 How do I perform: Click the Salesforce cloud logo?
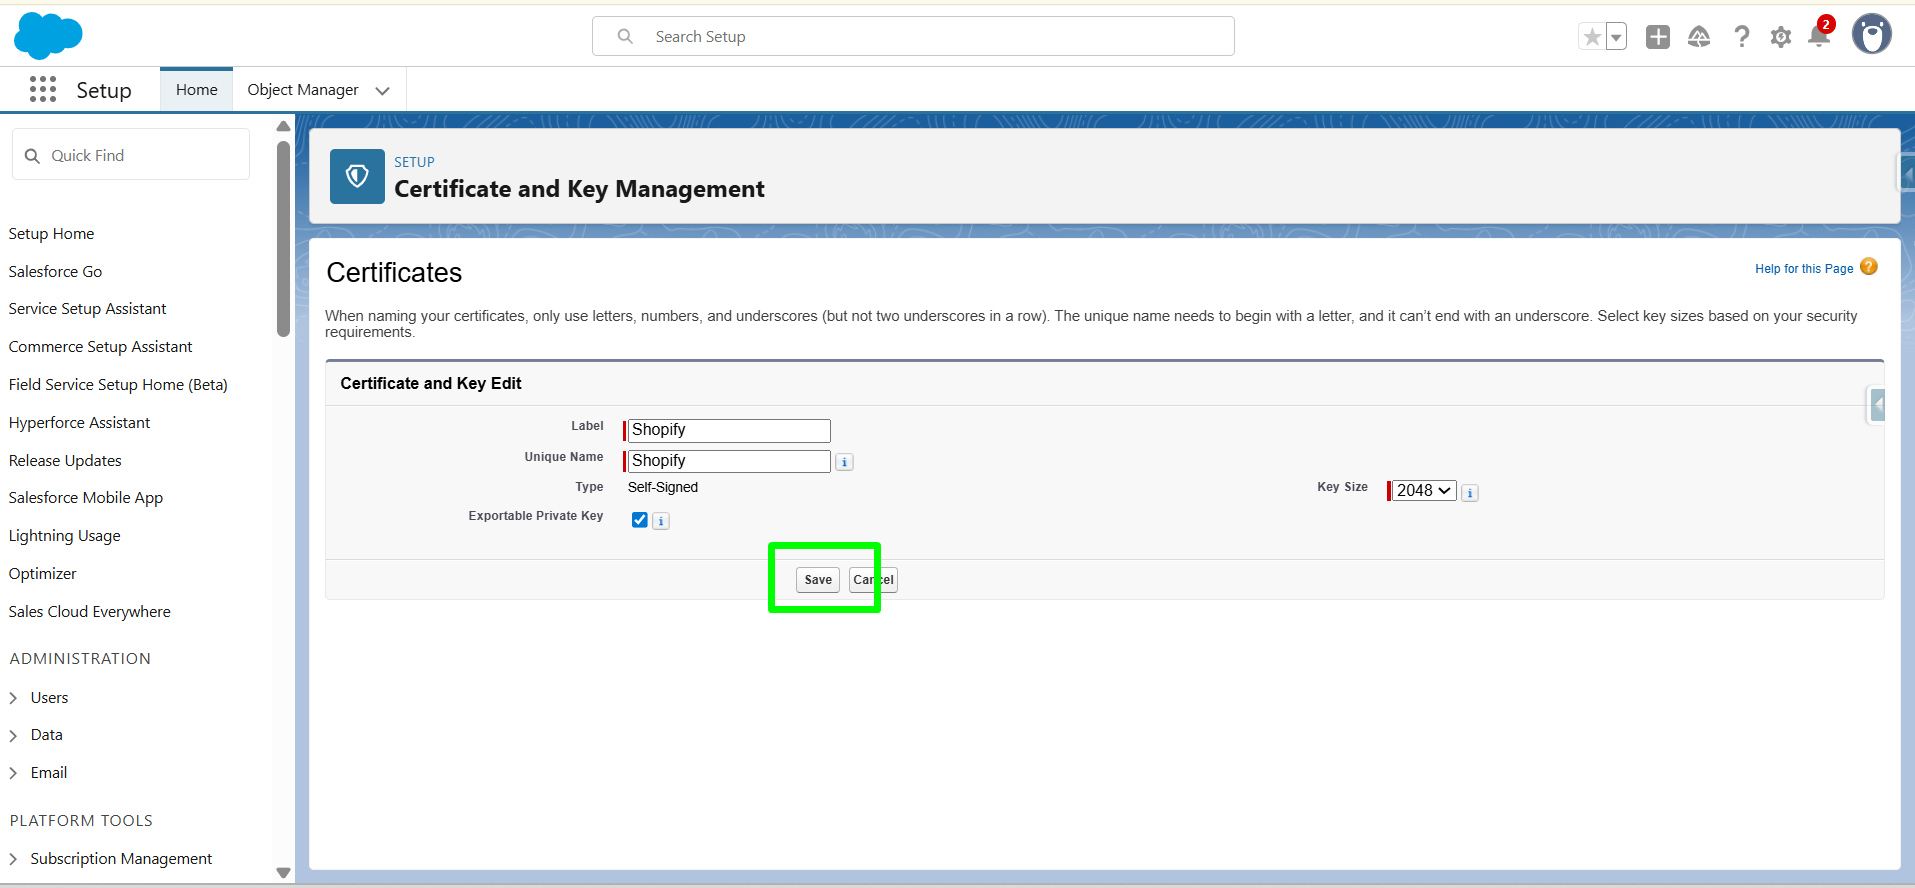click(x=48, y=36)
